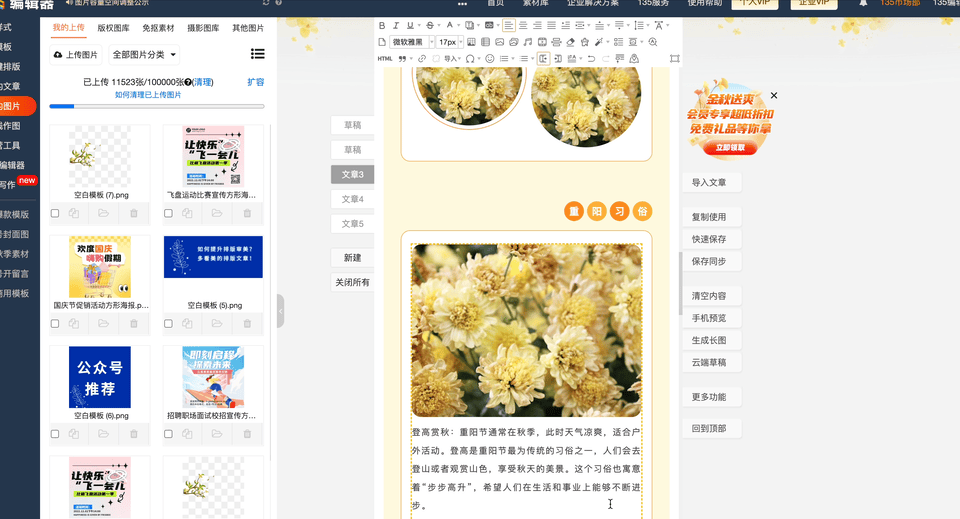
Task: Click 扩容 to expand storage
Action: click(x=256, y=82)
